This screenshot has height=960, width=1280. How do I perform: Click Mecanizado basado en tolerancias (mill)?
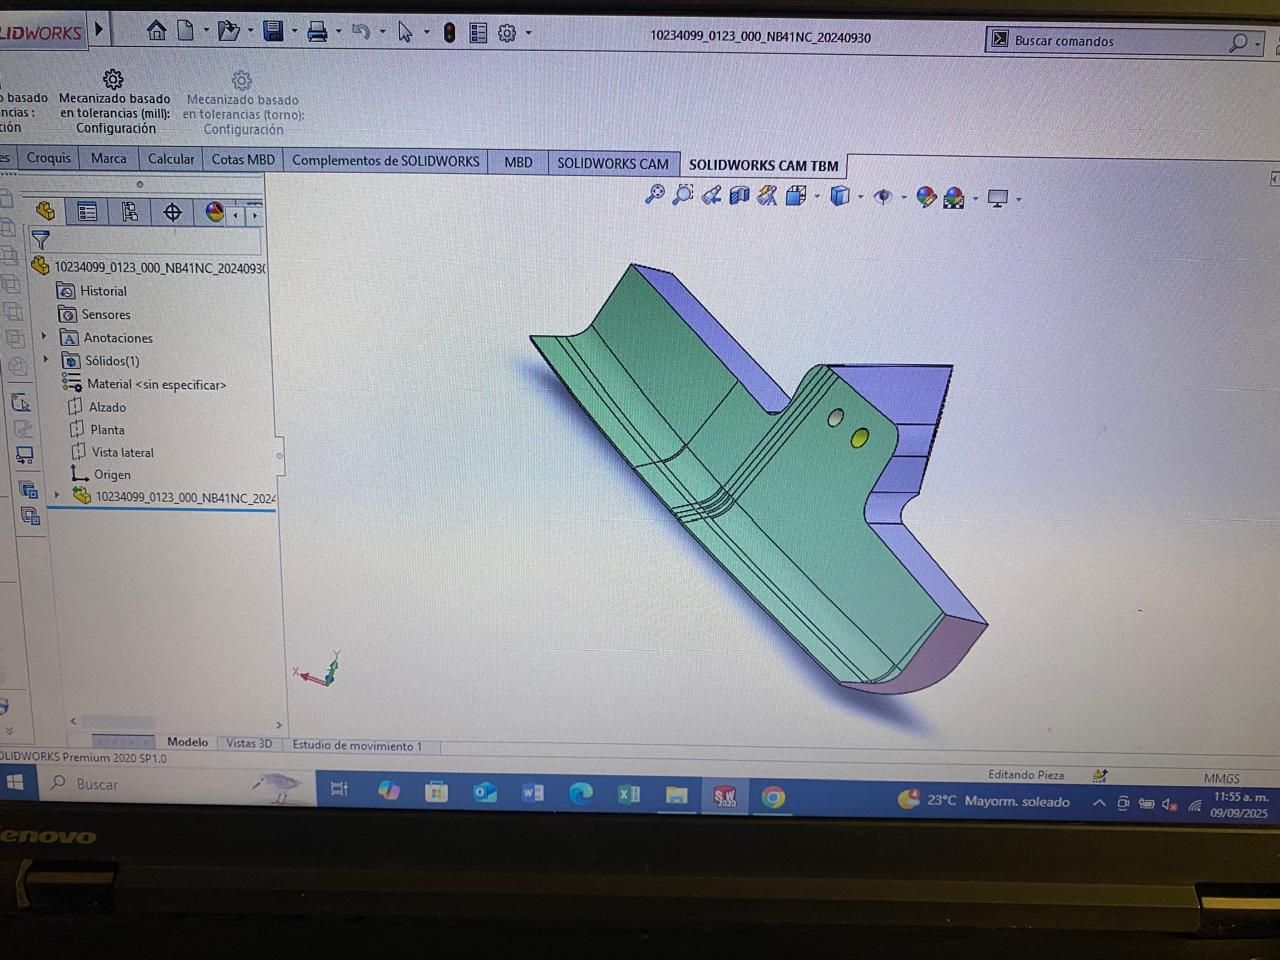(x=113, y=100)
